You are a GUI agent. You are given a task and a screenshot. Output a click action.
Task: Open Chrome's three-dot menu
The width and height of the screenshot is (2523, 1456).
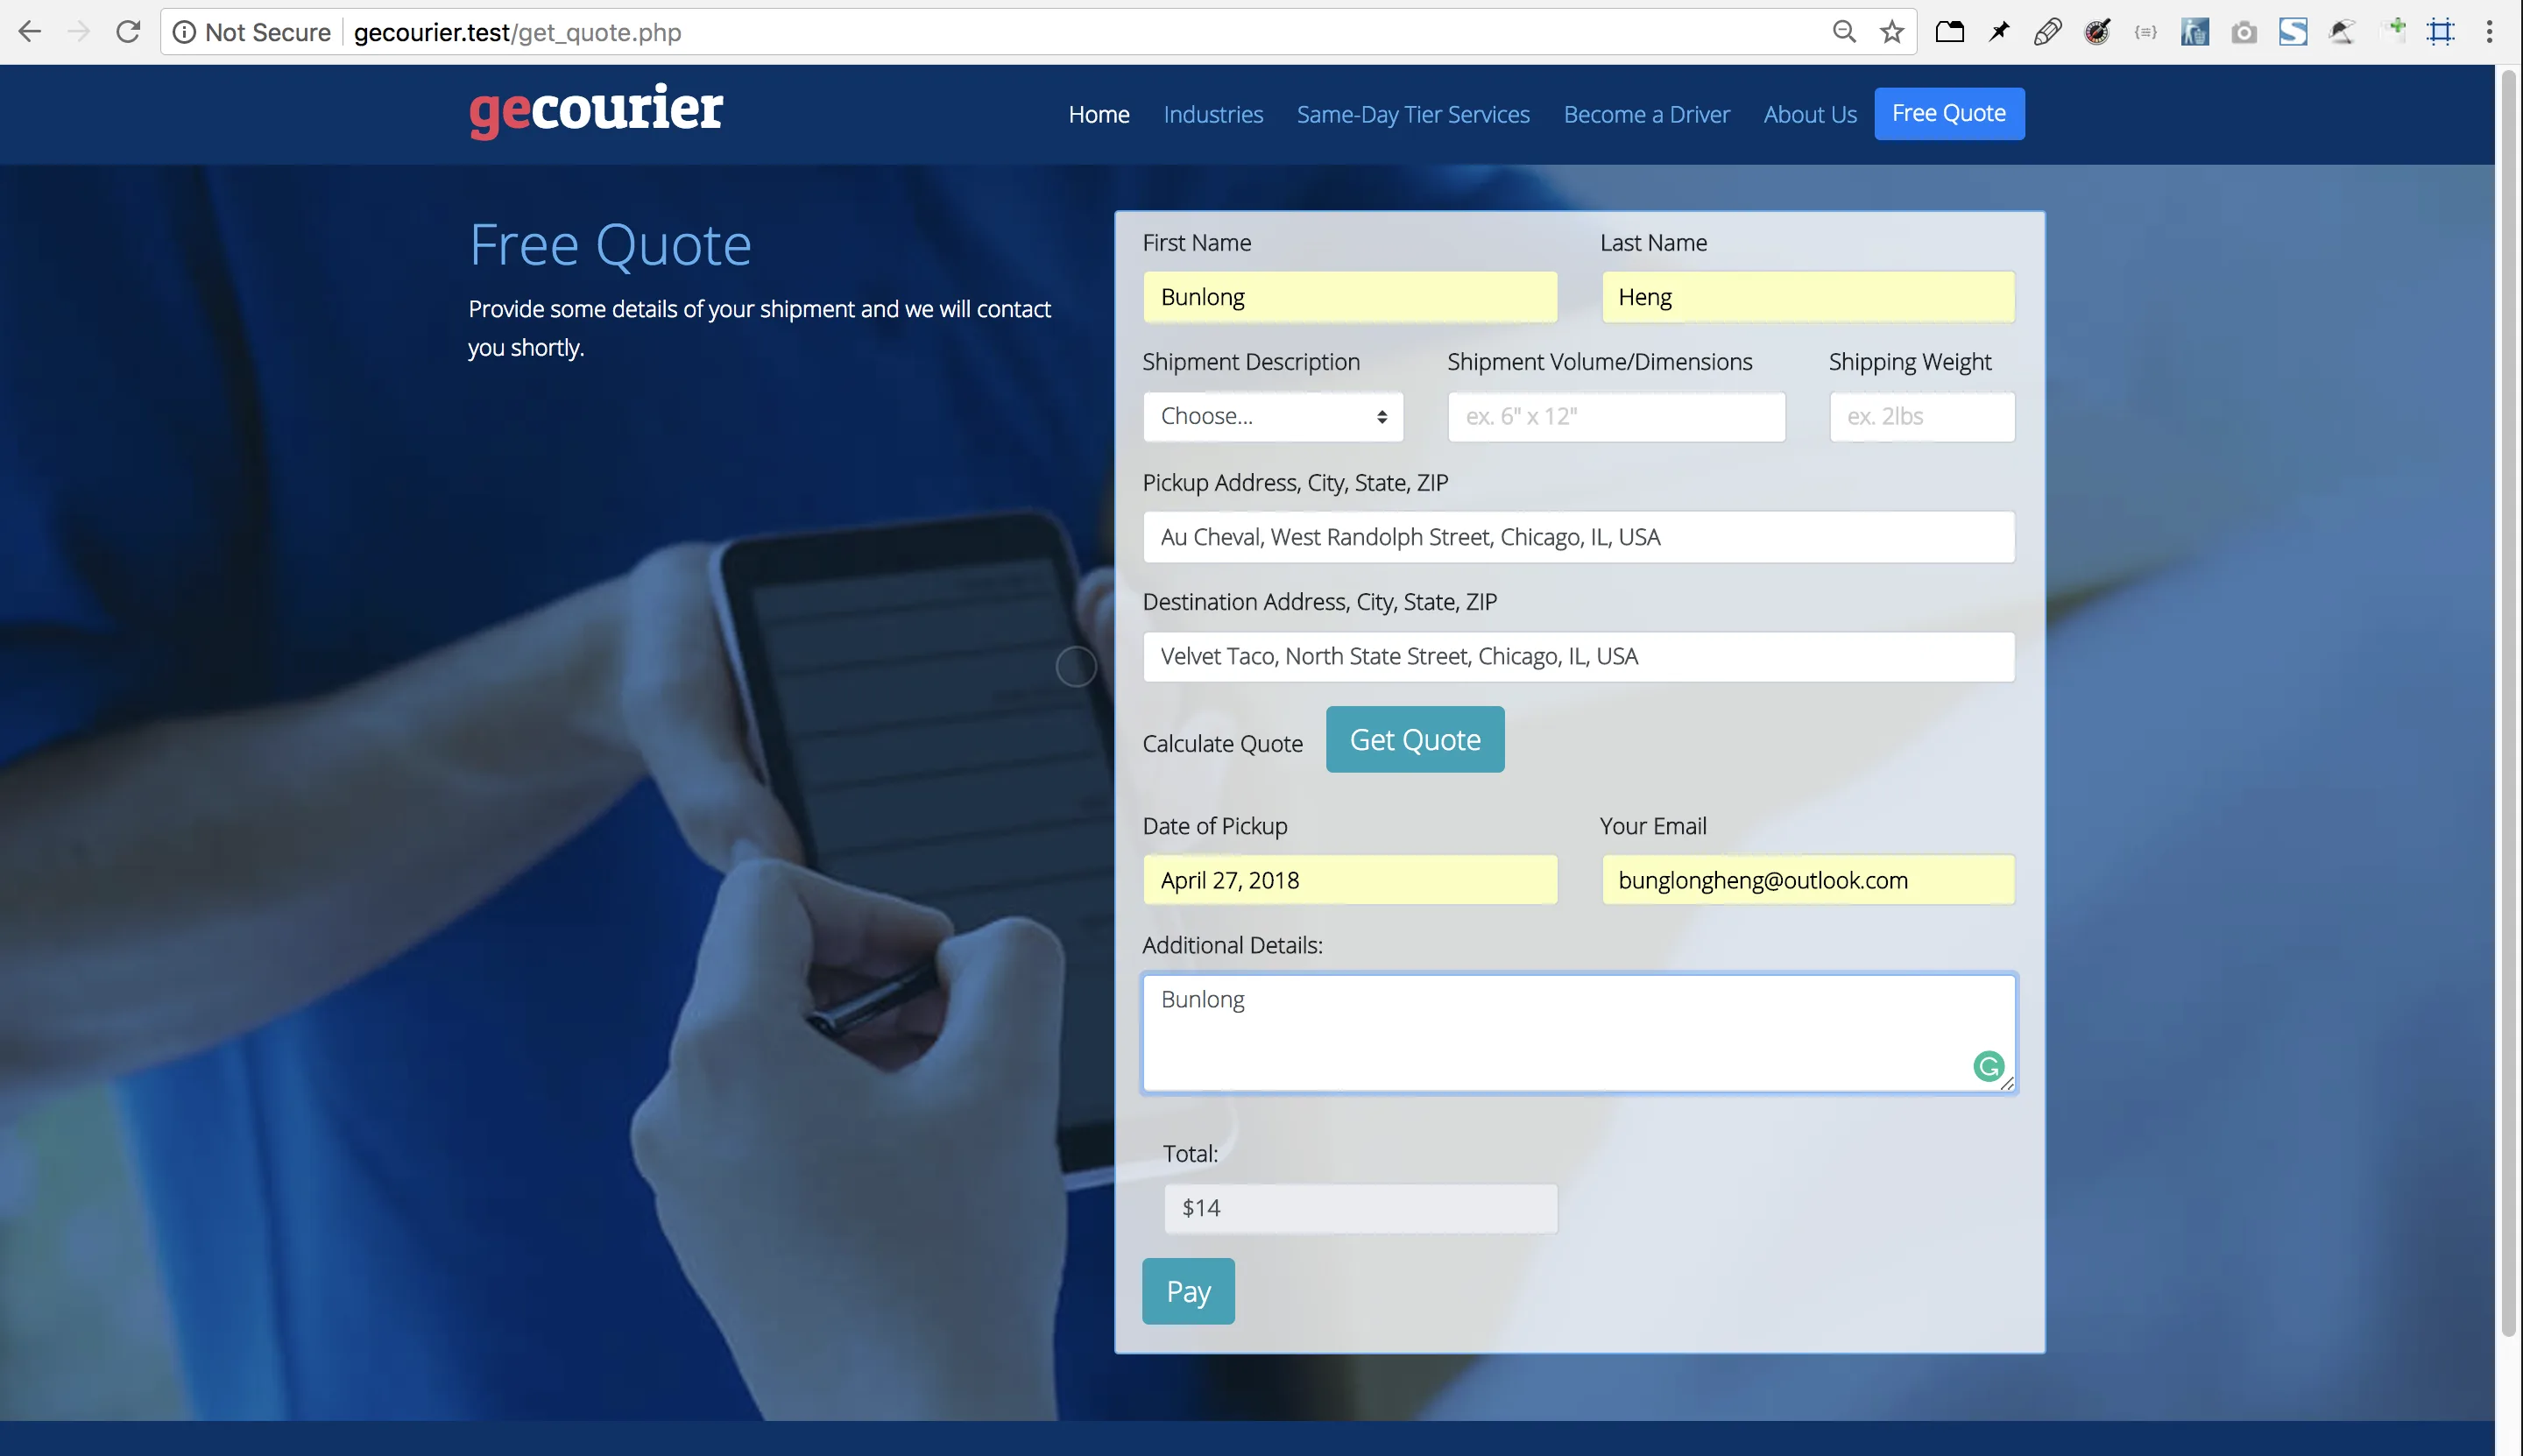[2489, 31]
